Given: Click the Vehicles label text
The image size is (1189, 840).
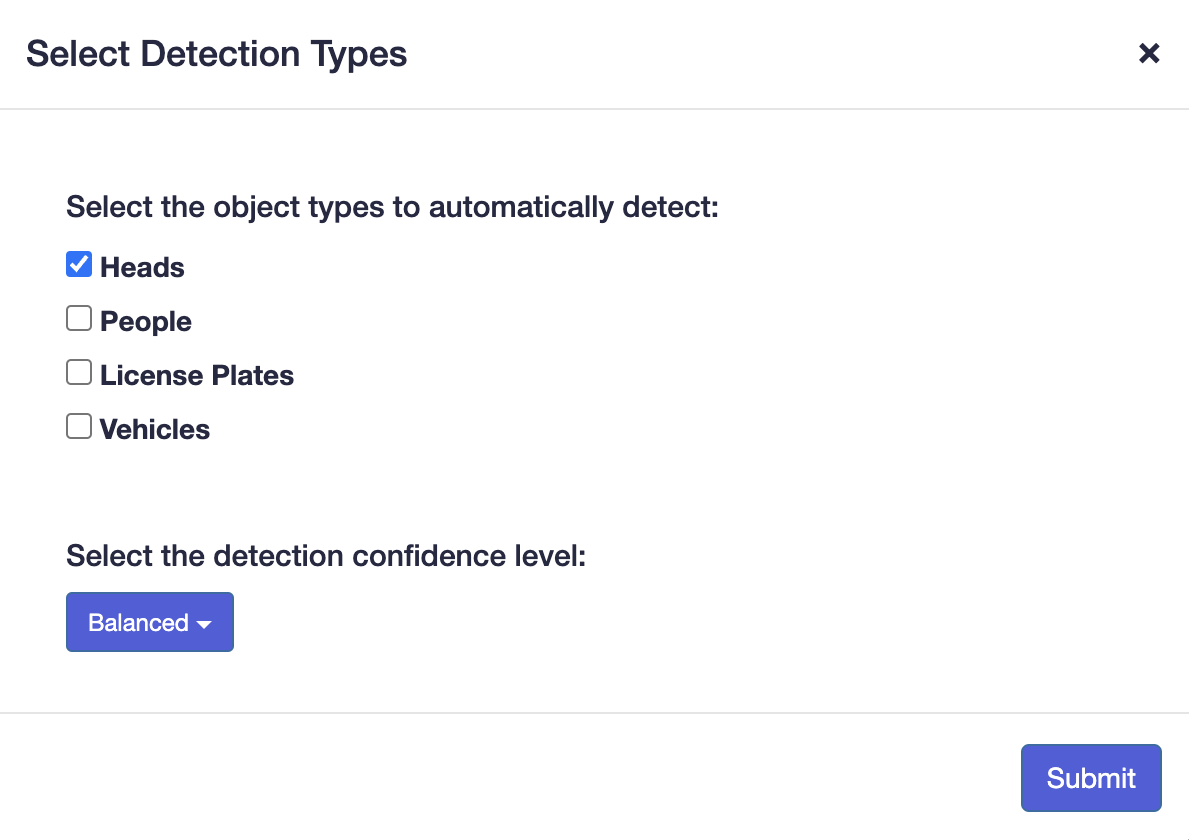Looking at the screenshot, I should (x=155, y=430).
